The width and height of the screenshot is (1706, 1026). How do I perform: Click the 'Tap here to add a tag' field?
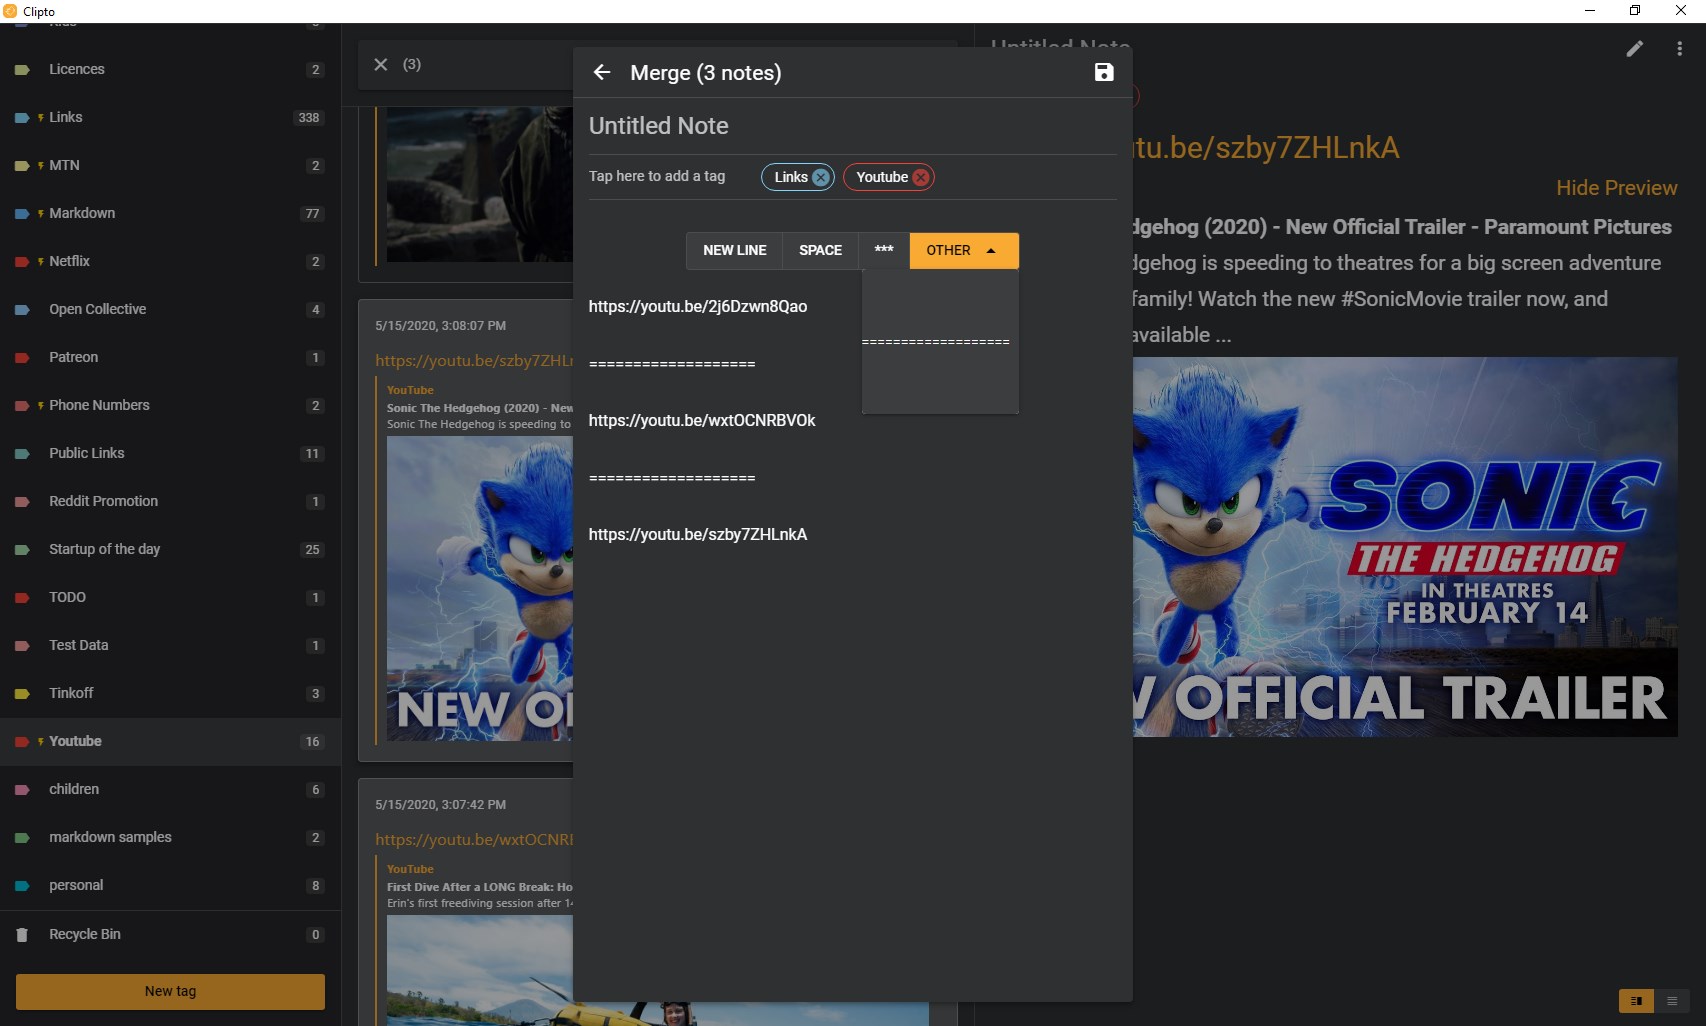(657, 176)
